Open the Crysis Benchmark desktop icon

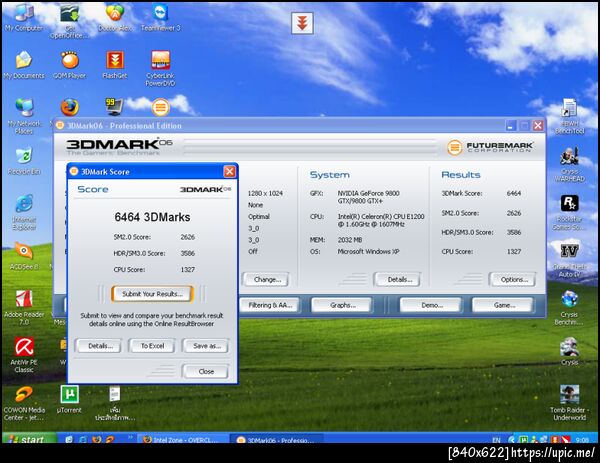(x=569, y=308)
